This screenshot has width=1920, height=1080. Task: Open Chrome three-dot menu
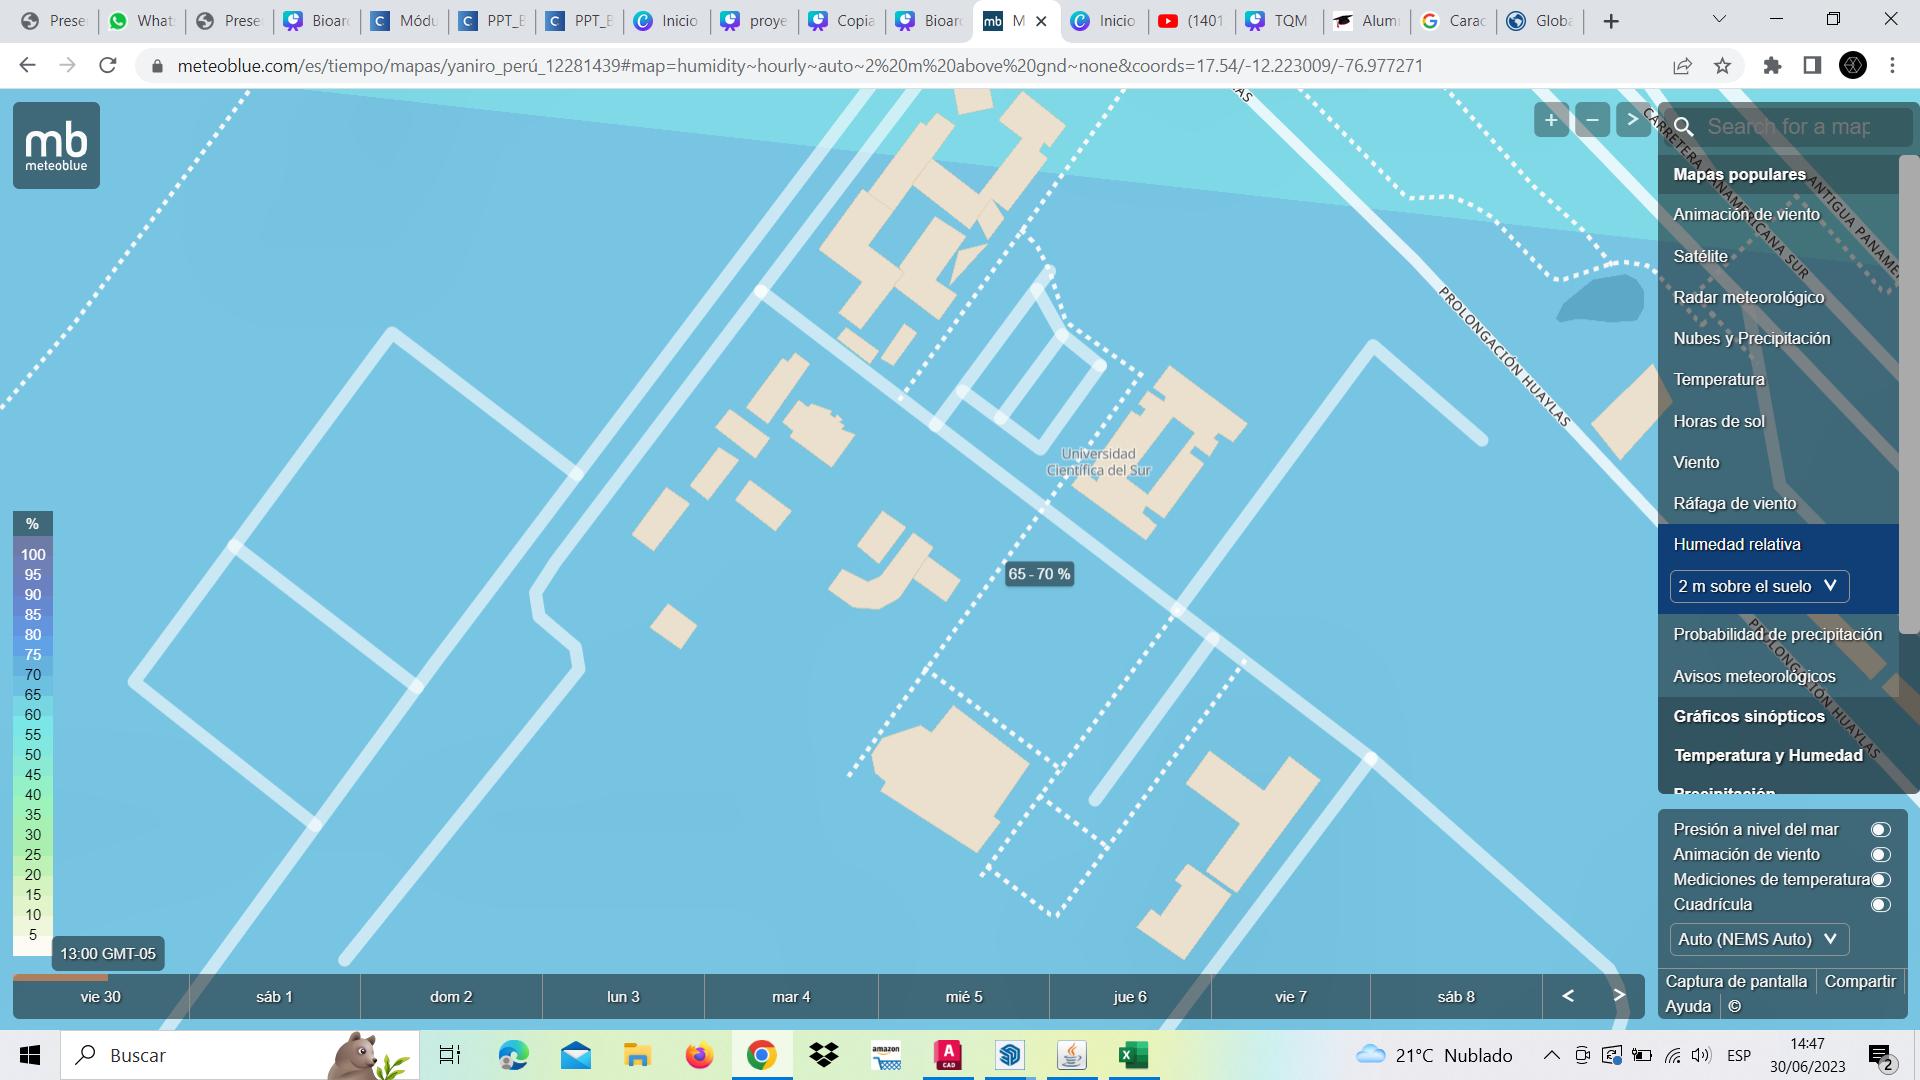(x=1892, y=66)
